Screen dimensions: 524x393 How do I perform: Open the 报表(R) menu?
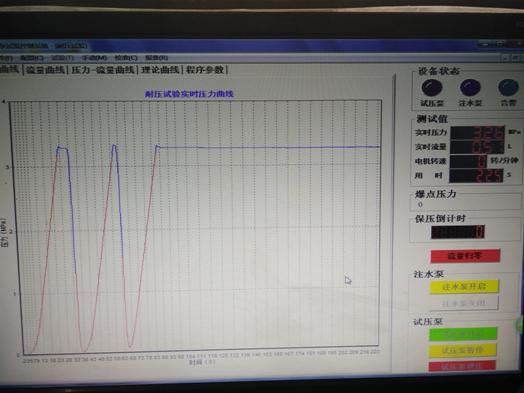pos(156,58)
